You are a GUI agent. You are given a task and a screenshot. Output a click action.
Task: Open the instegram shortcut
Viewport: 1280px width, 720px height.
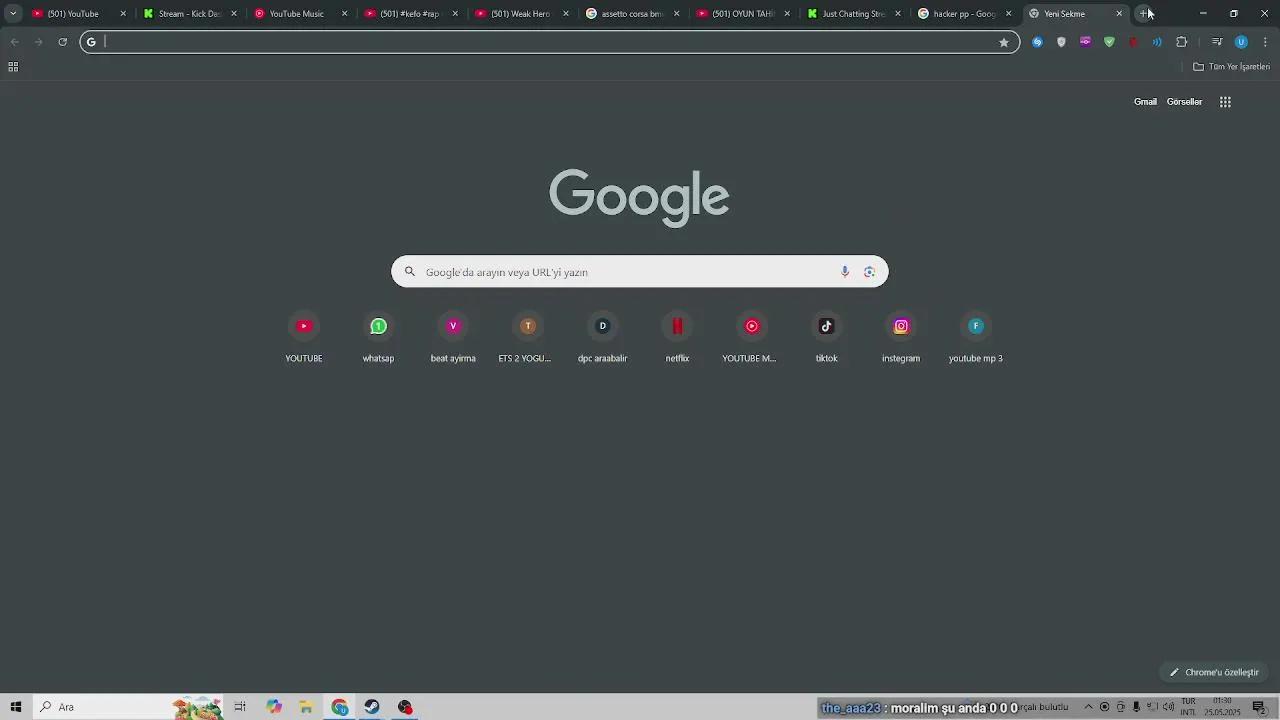pos(901,338)
